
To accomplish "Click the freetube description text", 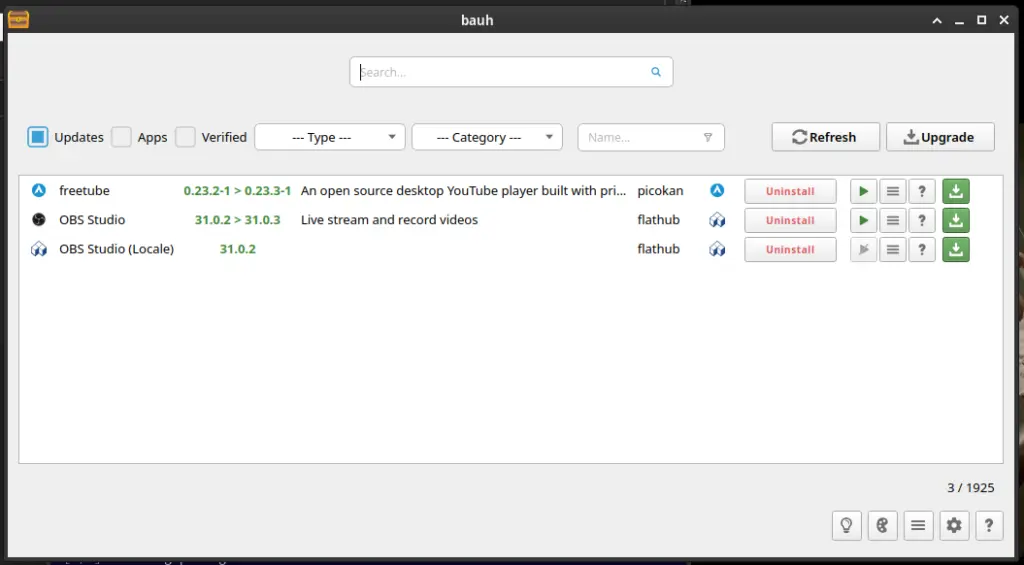I will coord(464,191).
